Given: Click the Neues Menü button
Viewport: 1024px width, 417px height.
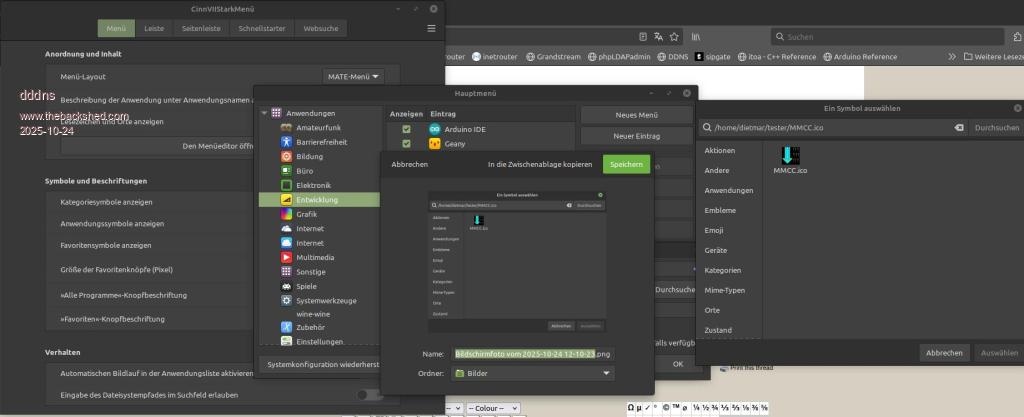Looking at the screenshot, I should [x=636, y=115].
